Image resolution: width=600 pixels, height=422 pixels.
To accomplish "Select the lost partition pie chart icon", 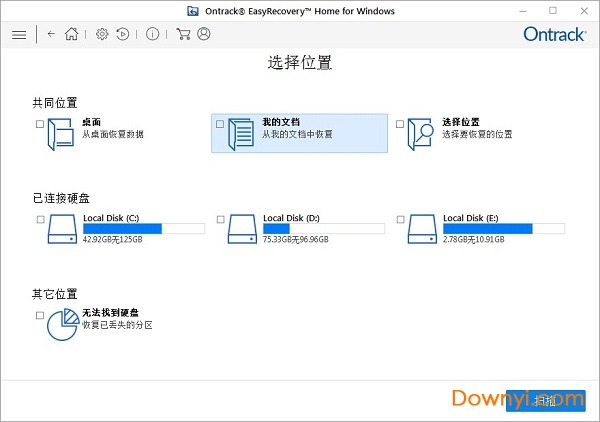I will coord(63,324).
